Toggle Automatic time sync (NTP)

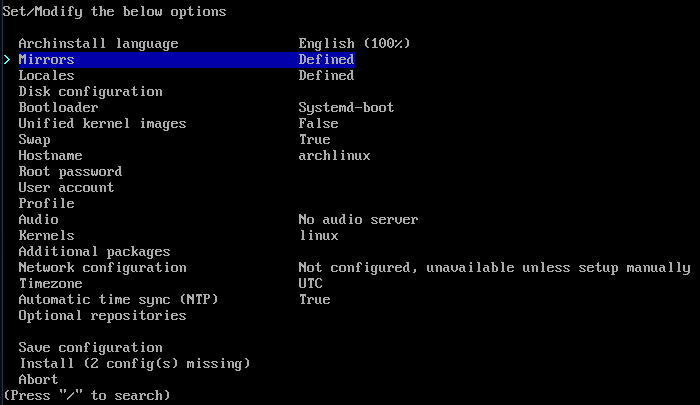(x=118, y=300)
